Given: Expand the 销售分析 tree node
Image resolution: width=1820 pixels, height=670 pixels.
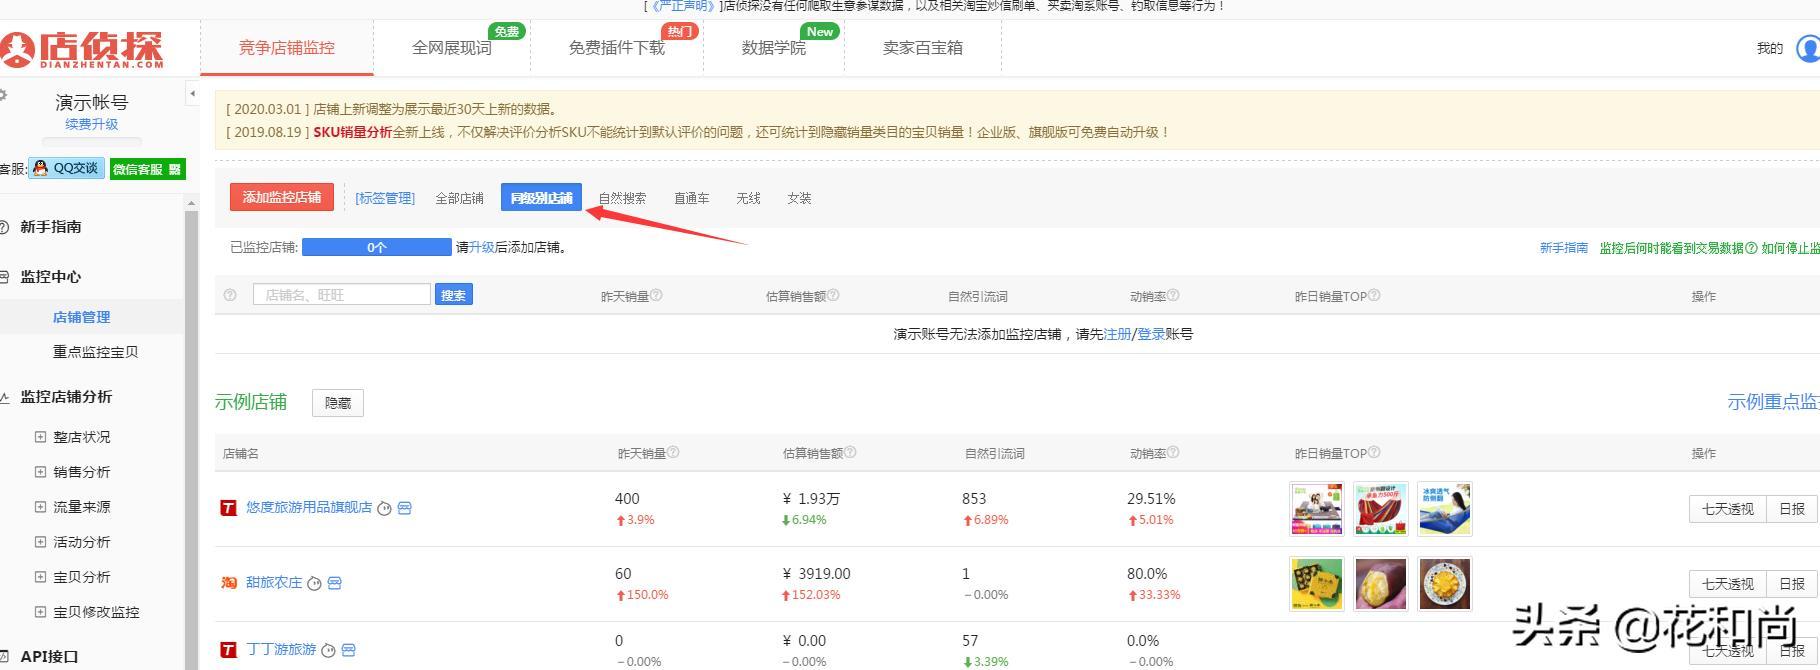Looking at the screenshot, I should pyautogui.click(x=40, y=471).
